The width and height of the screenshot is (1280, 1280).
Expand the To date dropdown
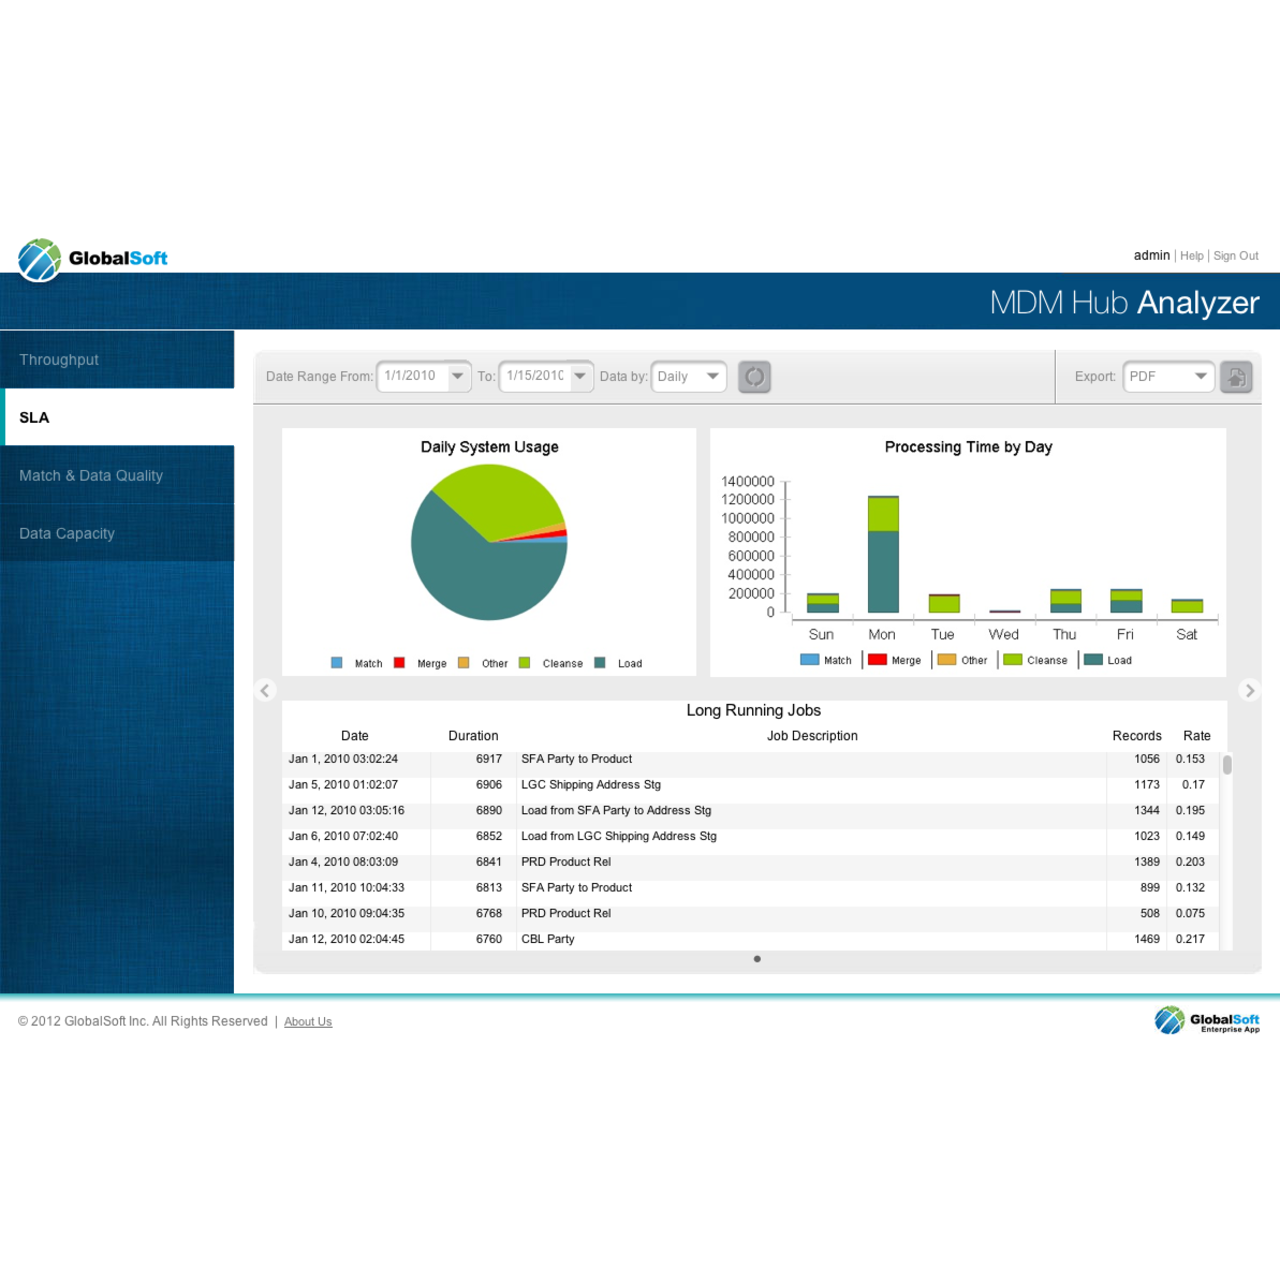[x=580, y=377]
